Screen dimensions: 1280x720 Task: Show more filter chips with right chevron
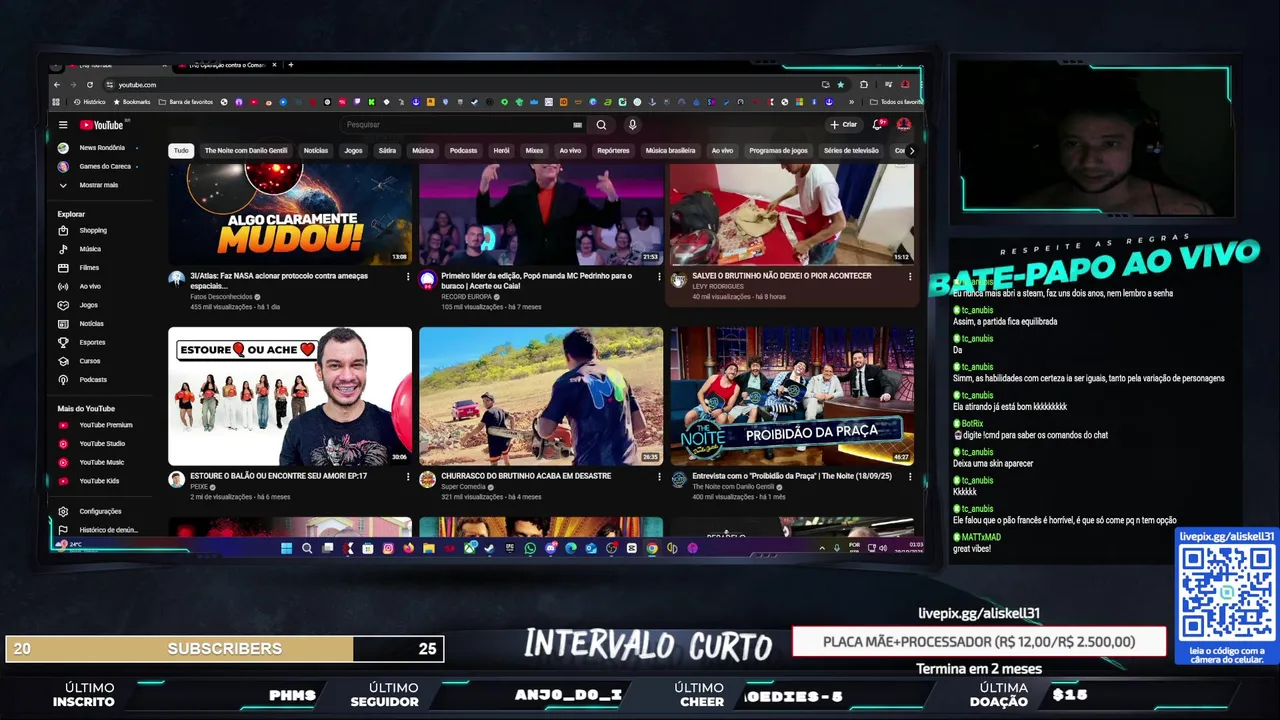(911, 151)
